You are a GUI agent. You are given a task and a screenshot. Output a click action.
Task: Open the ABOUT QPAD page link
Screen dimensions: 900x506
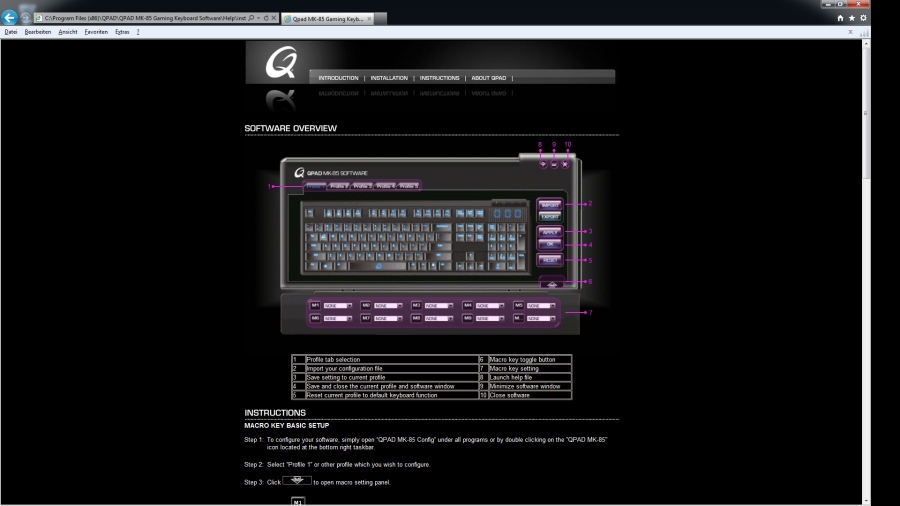488,78
